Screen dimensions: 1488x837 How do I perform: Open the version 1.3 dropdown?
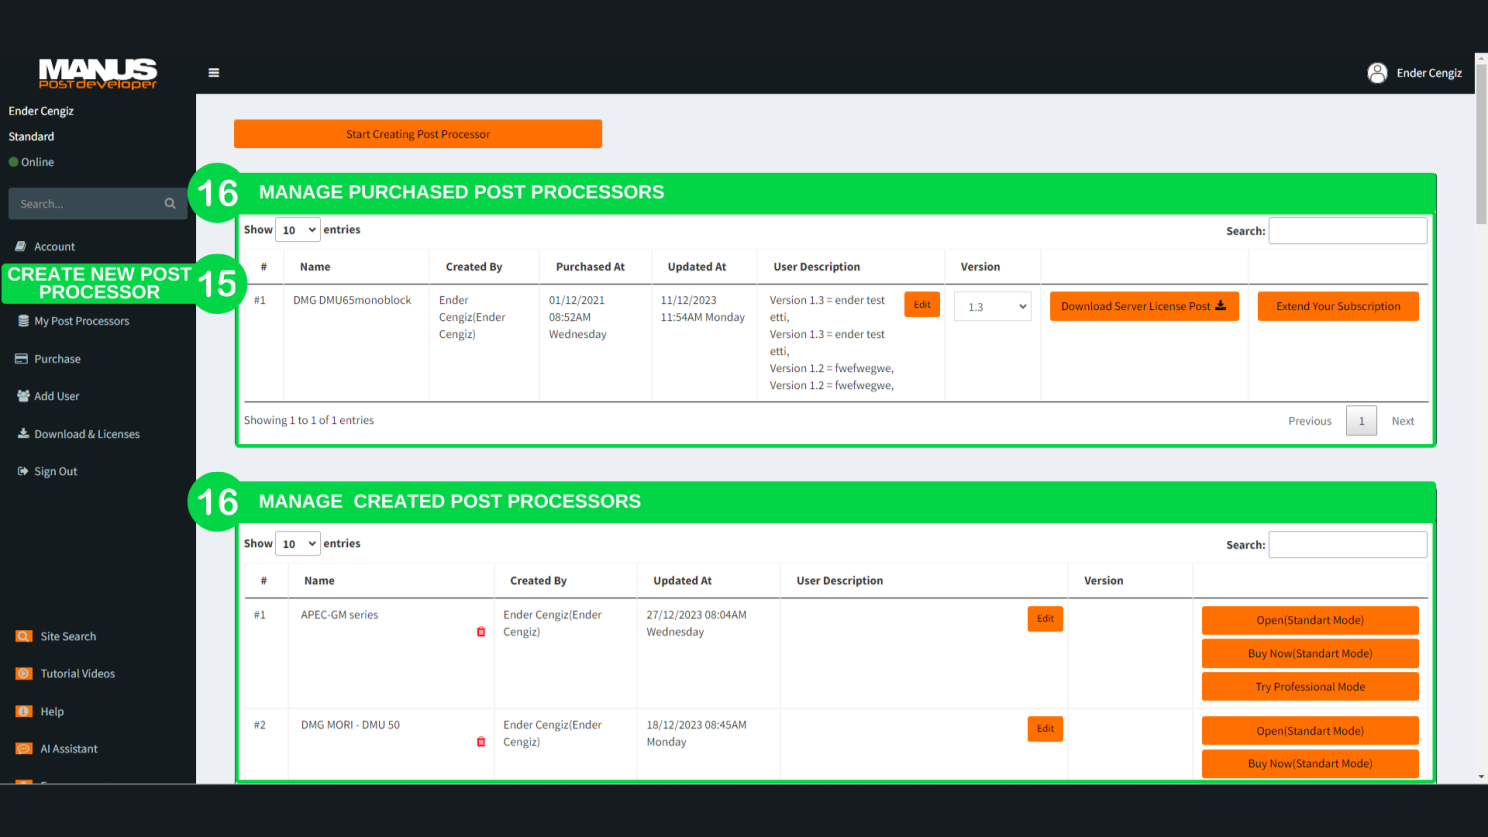point(992,307)
